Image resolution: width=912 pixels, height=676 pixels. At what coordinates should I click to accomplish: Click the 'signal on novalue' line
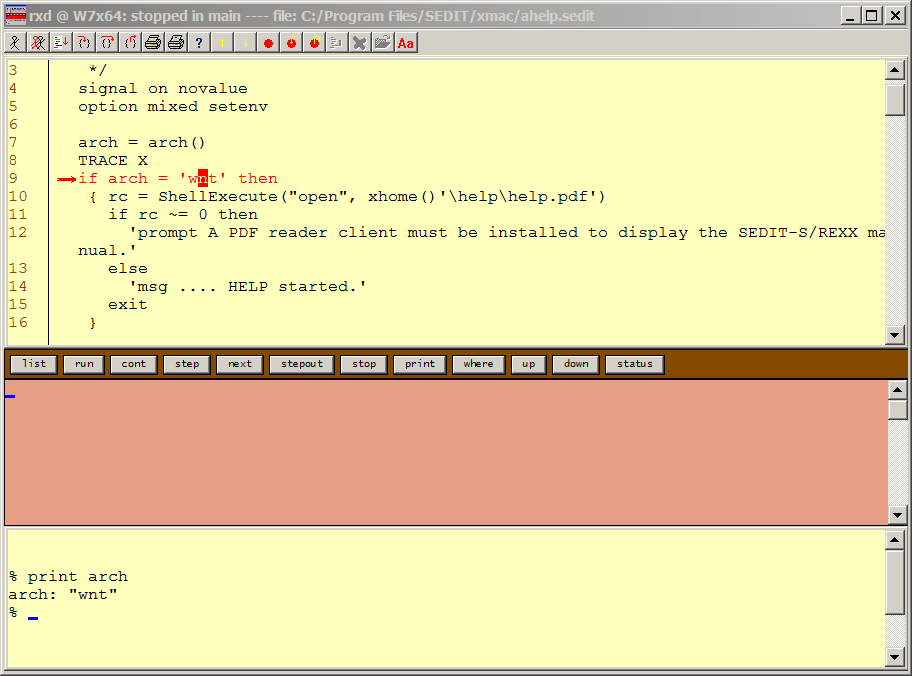pyautogui.click(x=163, y=88)
